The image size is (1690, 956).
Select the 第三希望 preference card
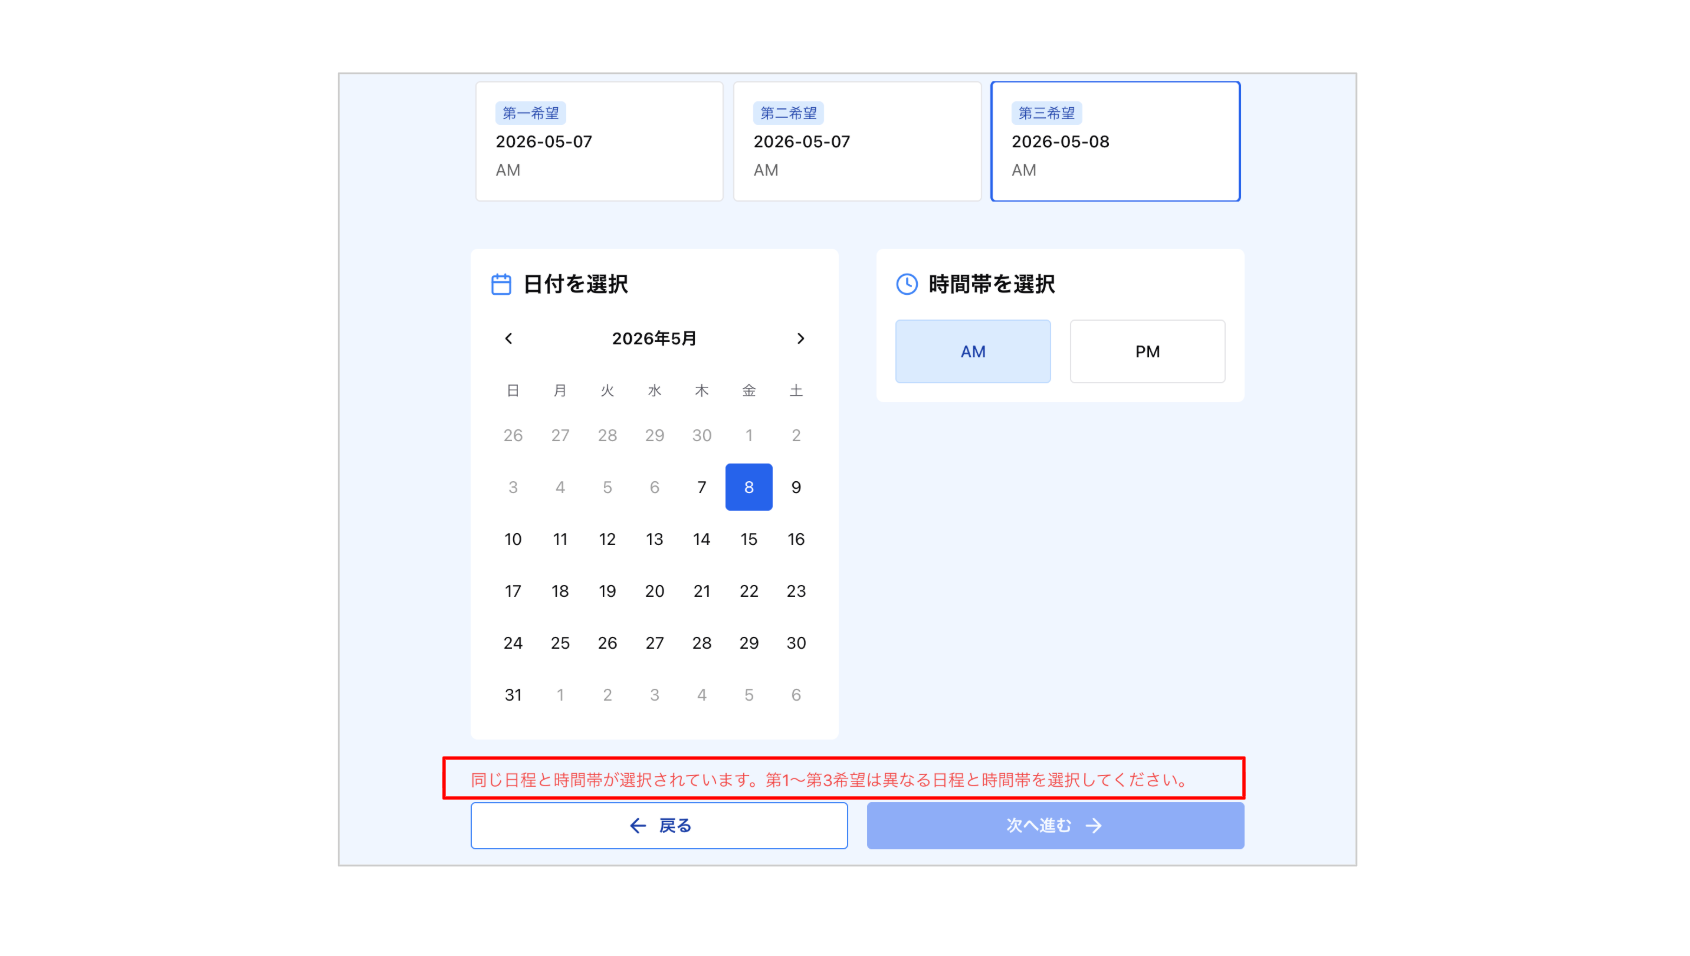[1115, 141]
